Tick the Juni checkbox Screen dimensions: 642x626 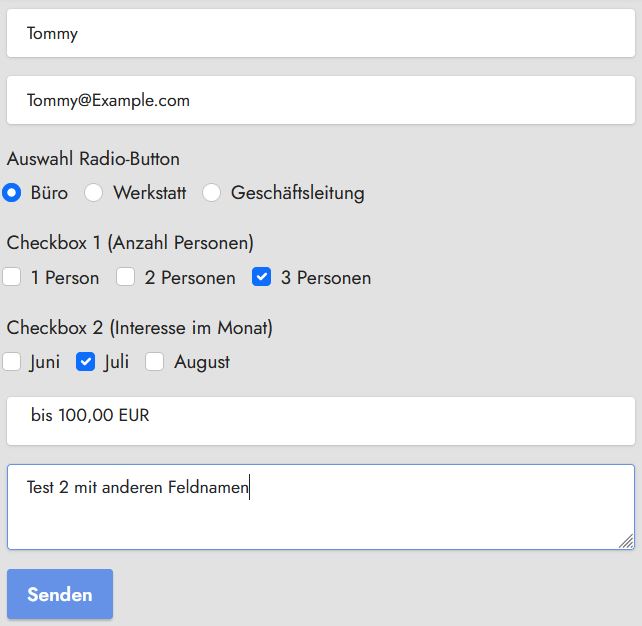(12, 362)
